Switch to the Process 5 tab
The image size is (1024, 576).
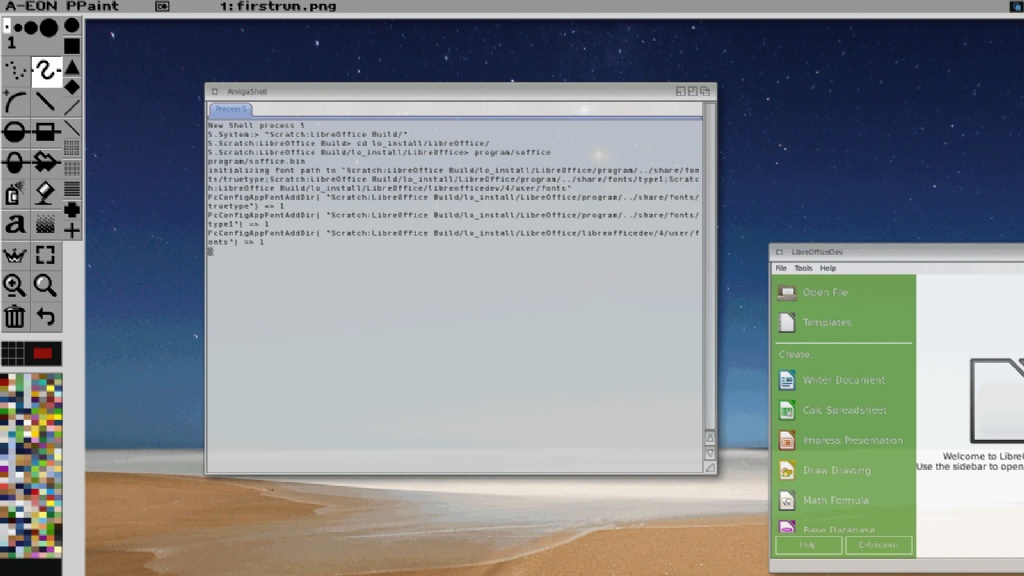[x=231, y=109]
